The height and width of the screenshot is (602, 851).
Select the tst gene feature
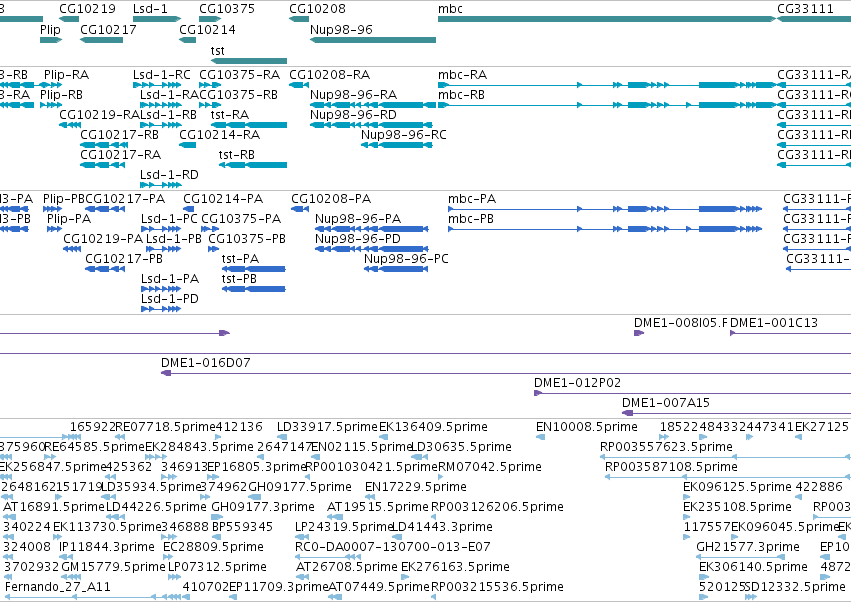point(249,61)
